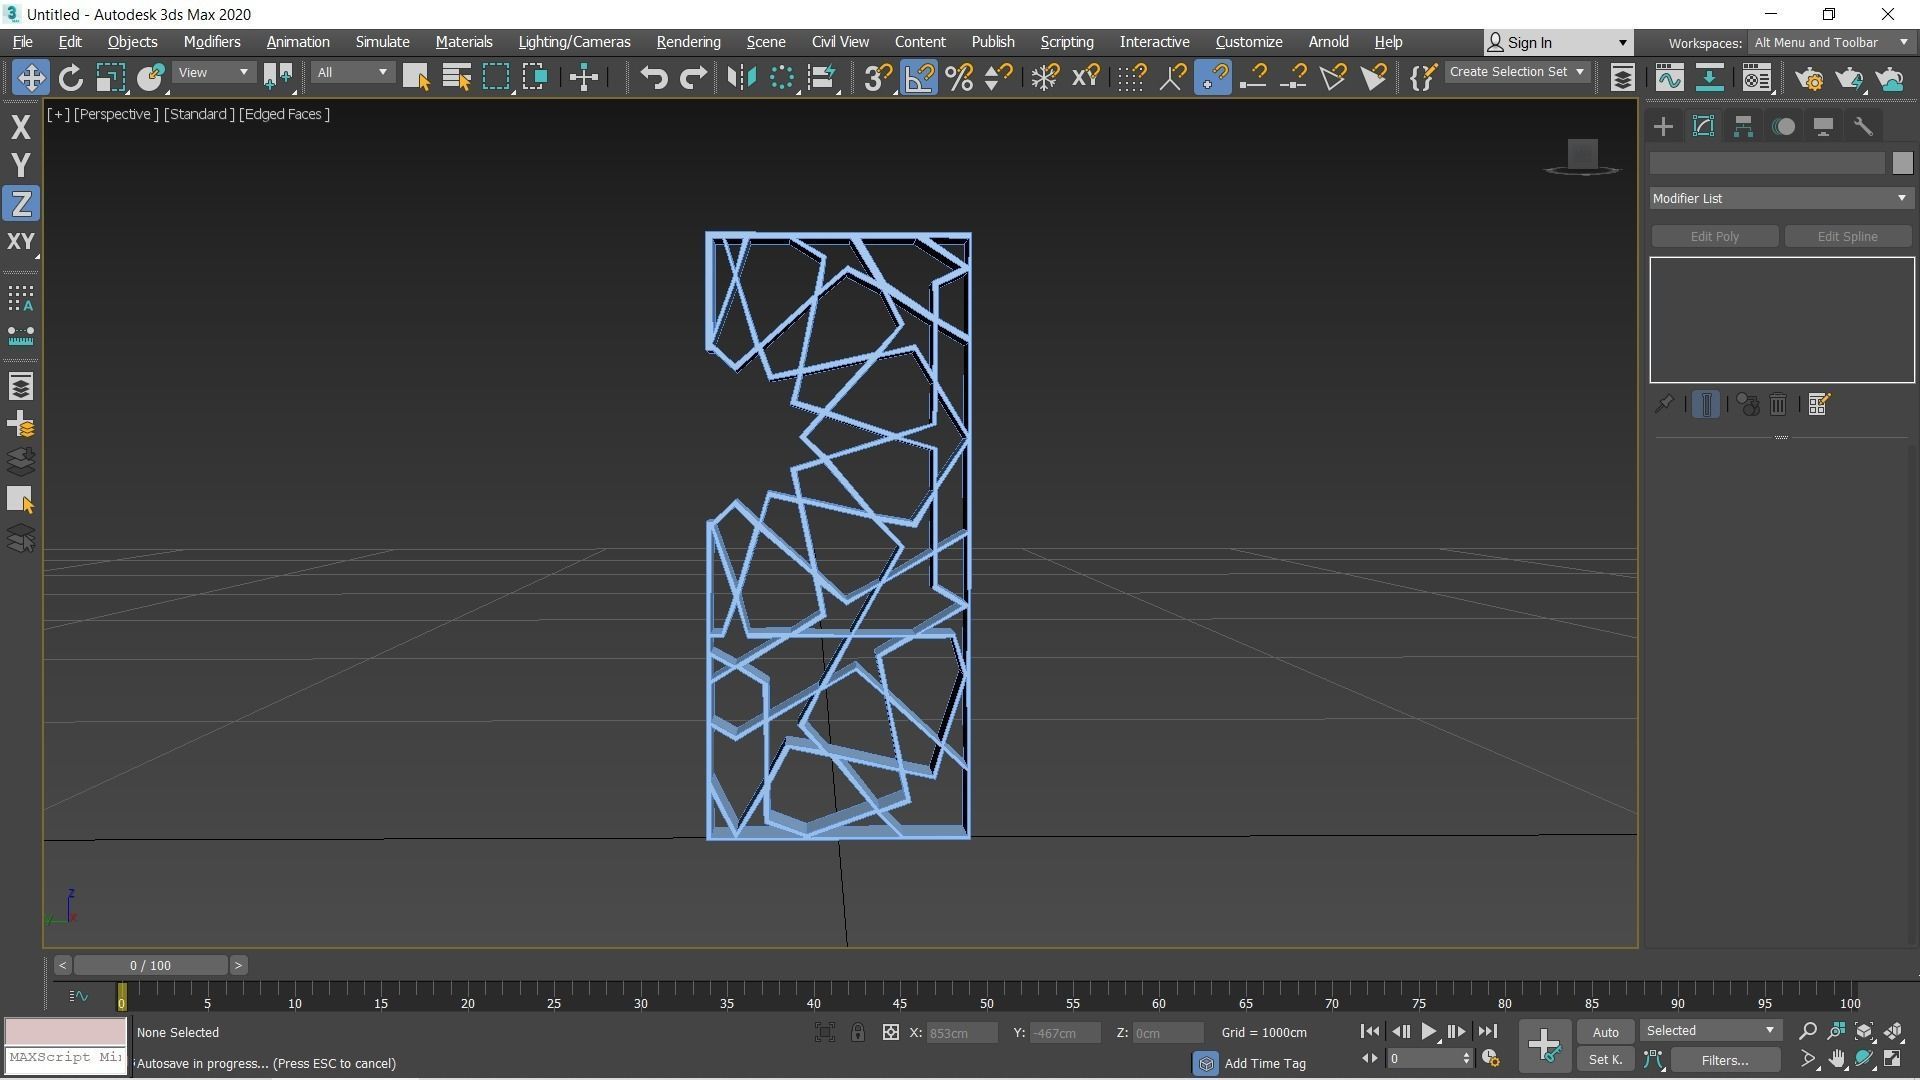Click the Select Object tool
This screenshot has width=1920, height=1080.
coord(415,77)
